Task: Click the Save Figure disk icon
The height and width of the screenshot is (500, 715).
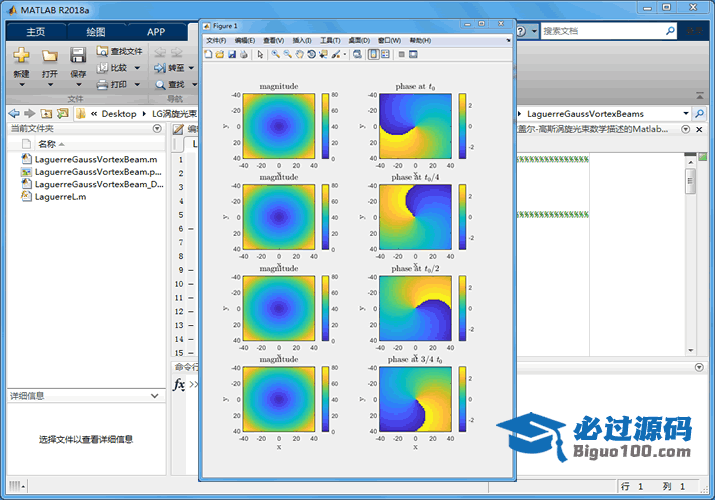Action: 232,54
